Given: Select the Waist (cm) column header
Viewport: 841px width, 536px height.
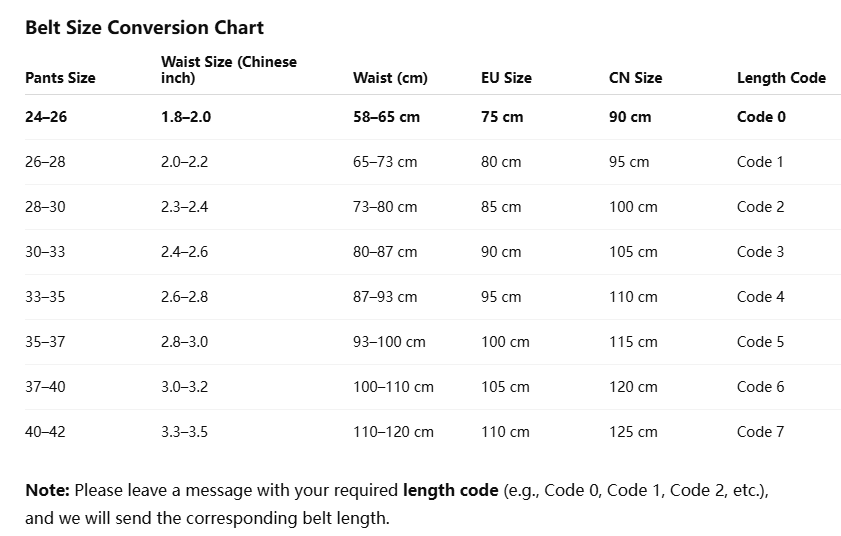Looking at the screenshot, I should pos(390,78).
